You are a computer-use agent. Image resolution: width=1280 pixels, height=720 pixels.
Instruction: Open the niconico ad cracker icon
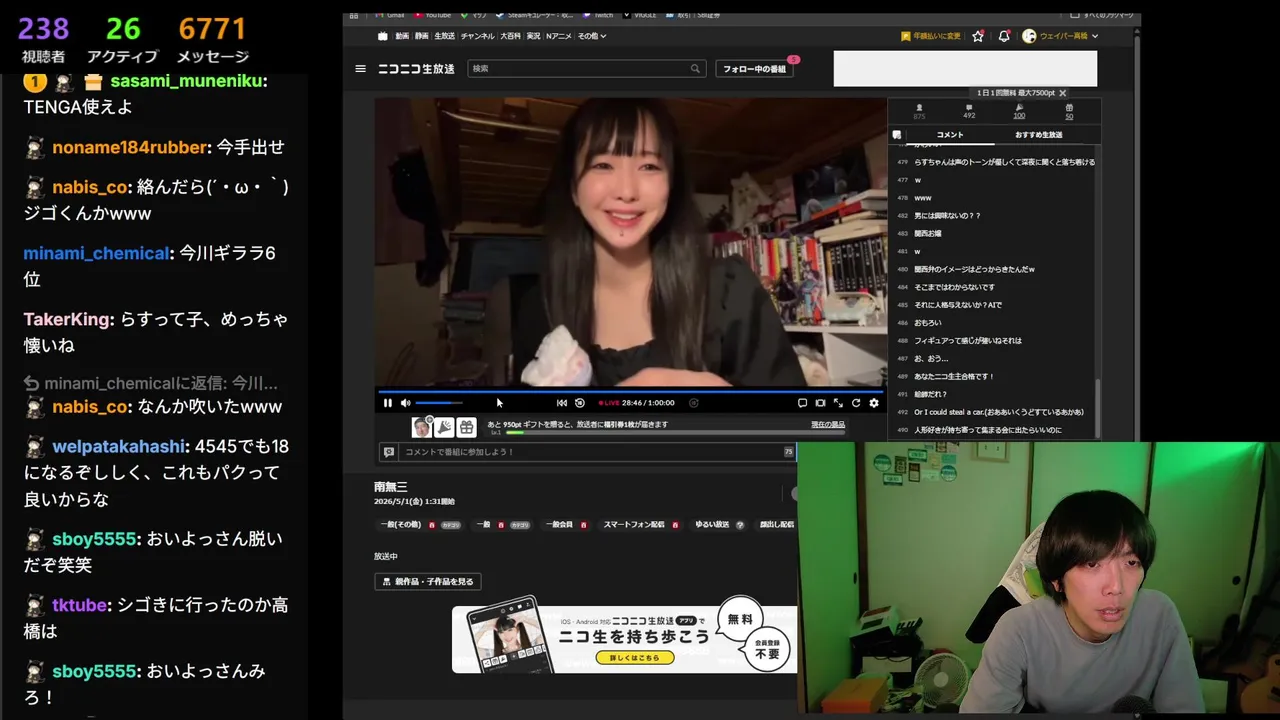(x=445, y=428)
